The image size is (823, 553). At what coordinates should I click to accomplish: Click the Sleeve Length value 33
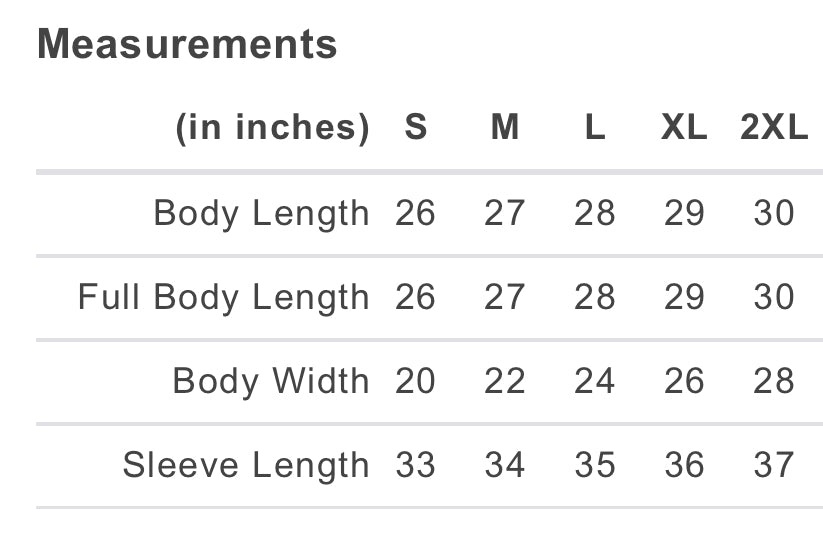coord(416,465)
